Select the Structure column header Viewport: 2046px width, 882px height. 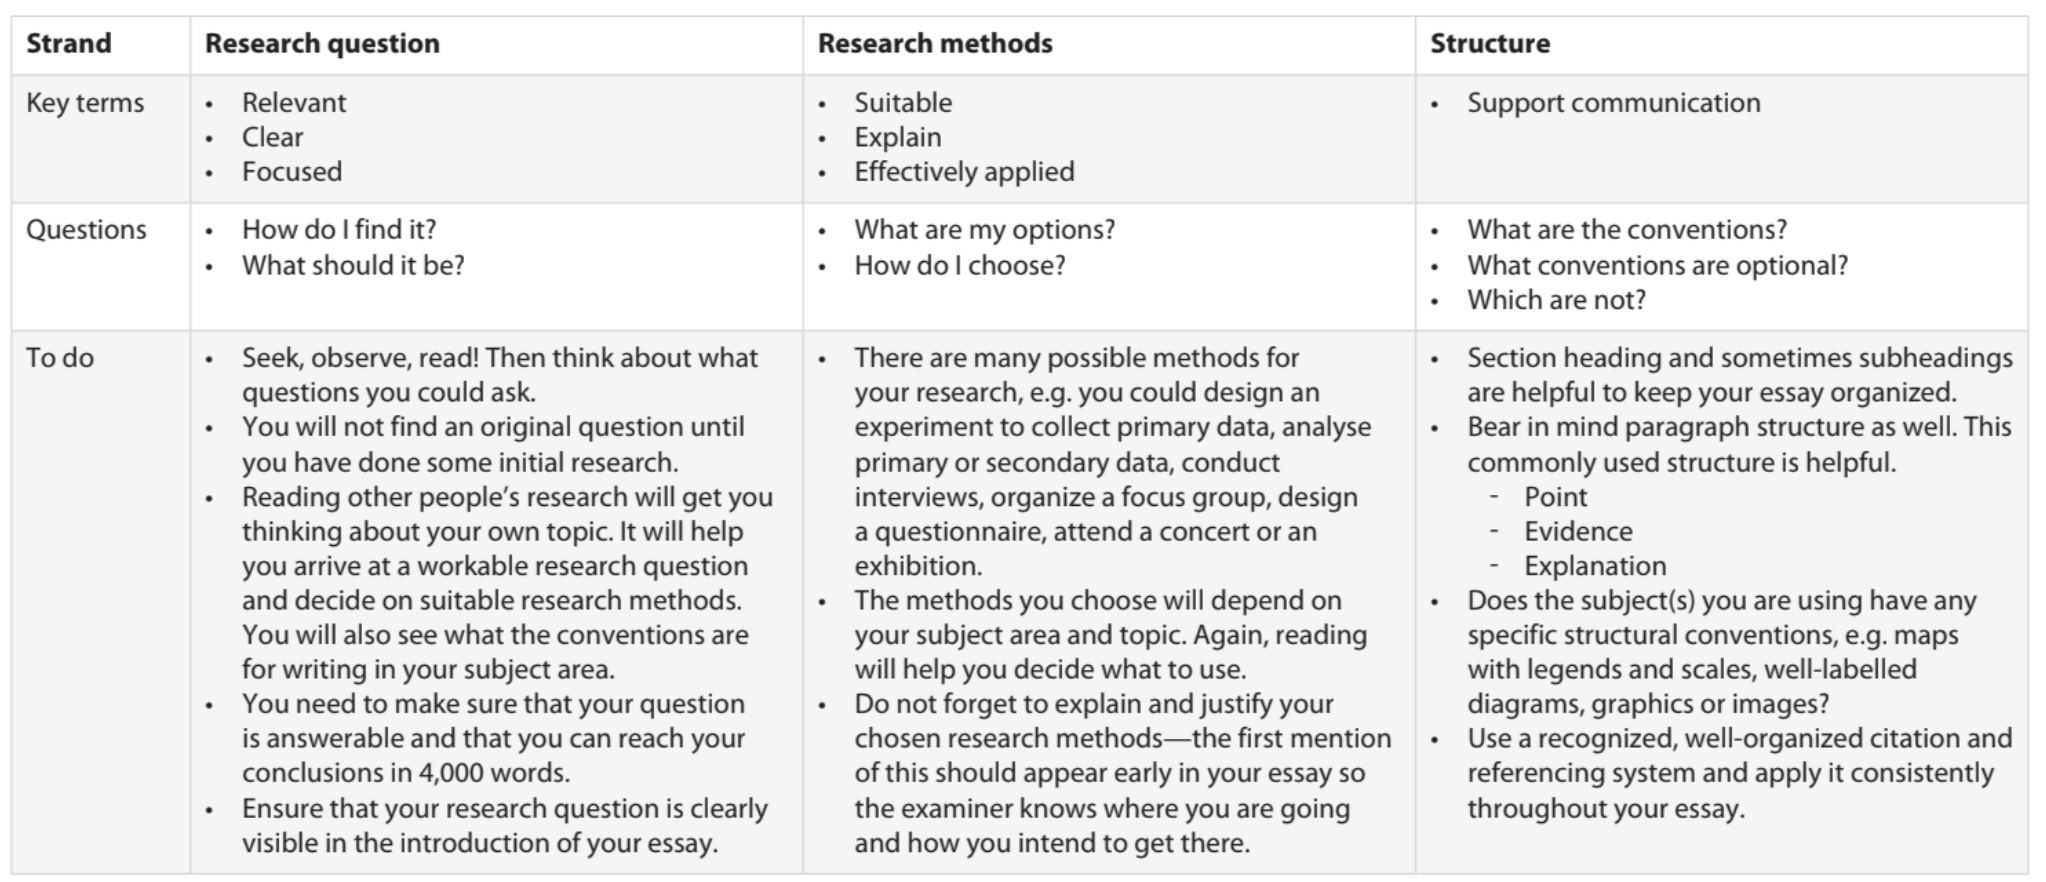(1490, 43)
